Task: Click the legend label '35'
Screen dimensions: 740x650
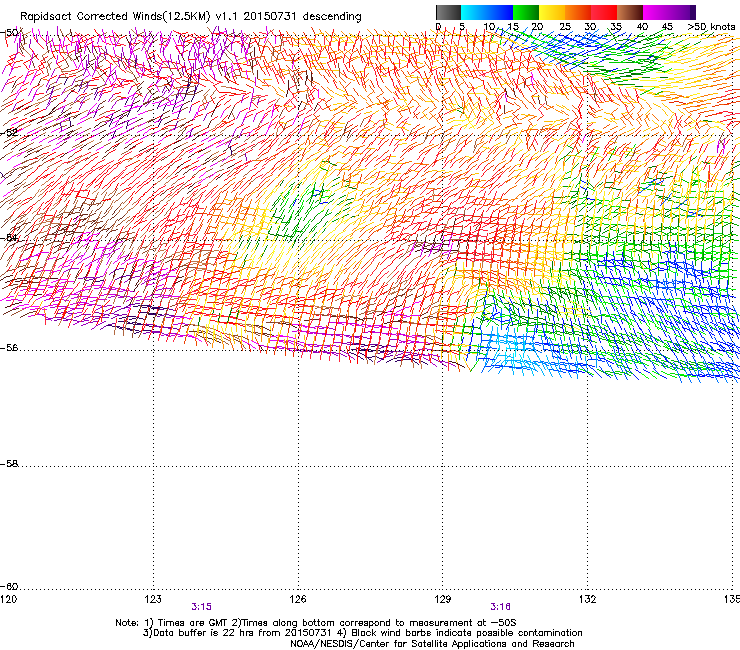Action: pyautogui.click(x=616, y=27)
